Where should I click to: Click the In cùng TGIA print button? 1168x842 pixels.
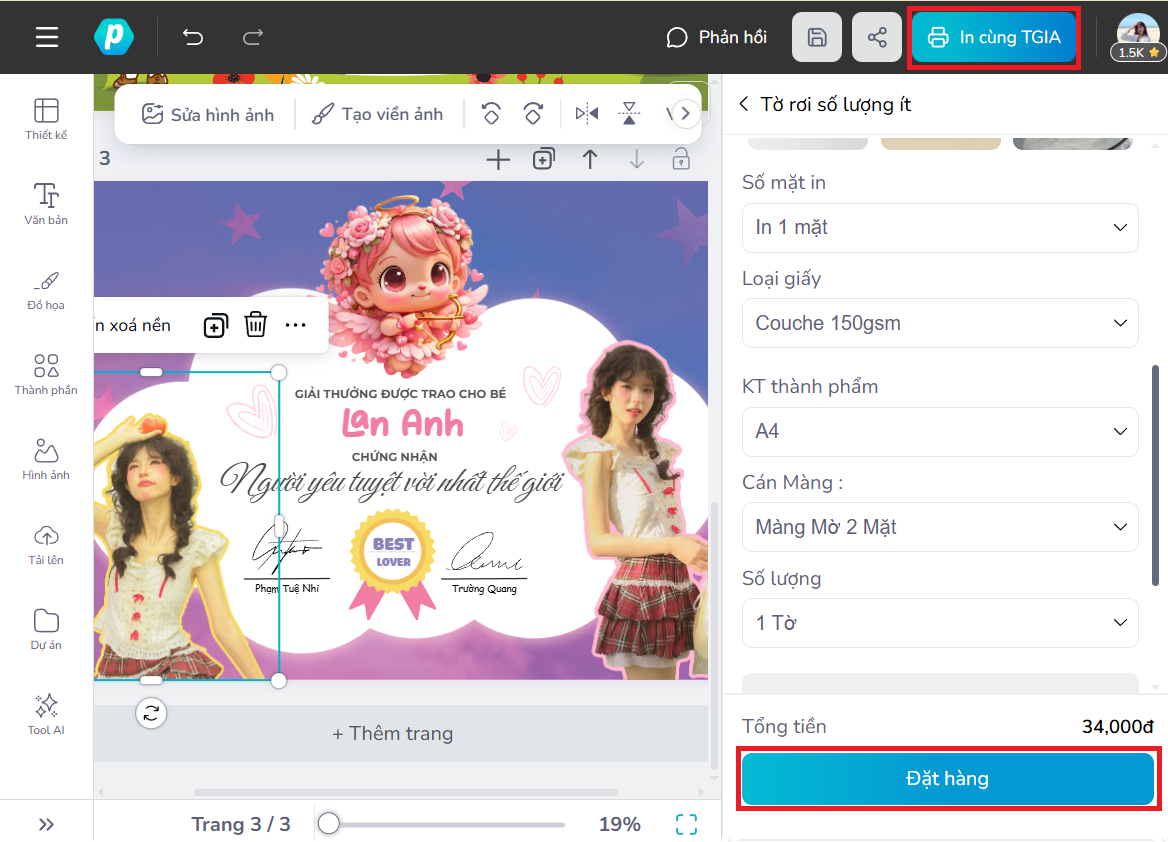(x=993, y=36)
